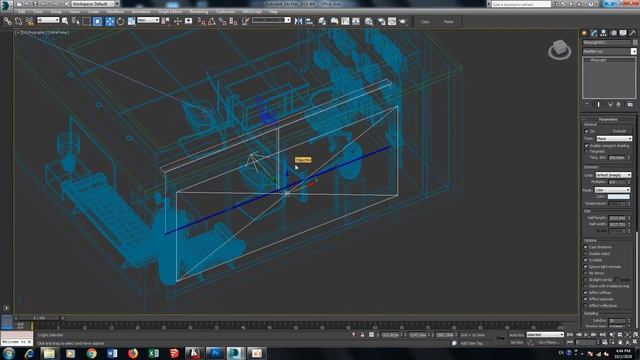Switch to the Display command panel

tap(623, 33)
